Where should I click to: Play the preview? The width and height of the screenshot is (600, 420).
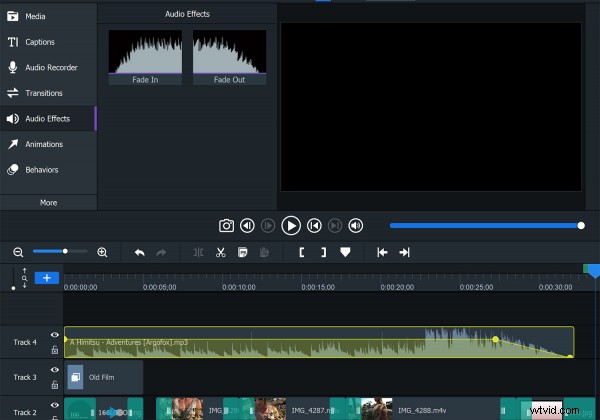tap(291, 226)
